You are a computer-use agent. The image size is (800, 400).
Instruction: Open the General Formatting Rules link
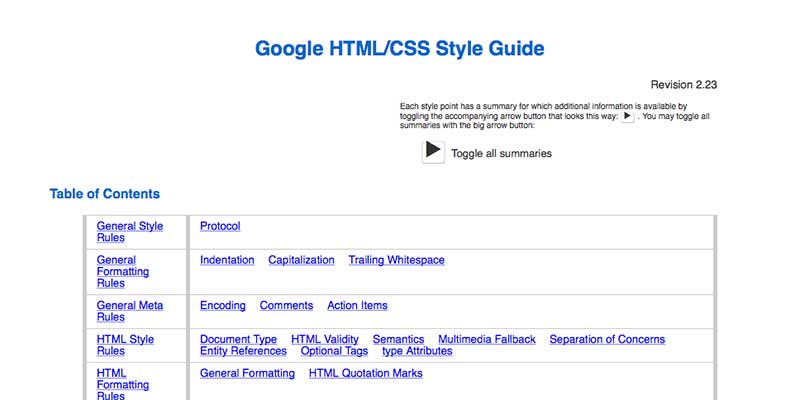[x=123, y=271]
